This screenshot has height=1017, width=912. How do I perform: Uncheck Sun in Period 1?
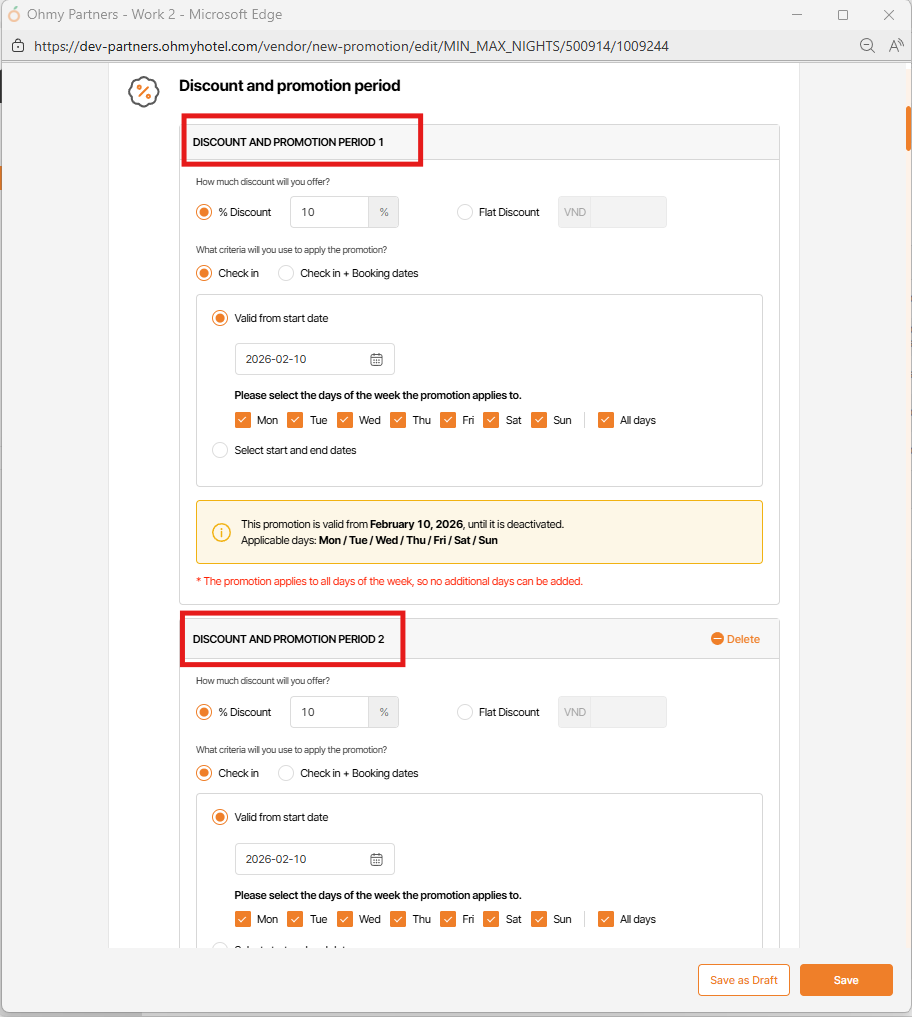(x=539, y=420)
